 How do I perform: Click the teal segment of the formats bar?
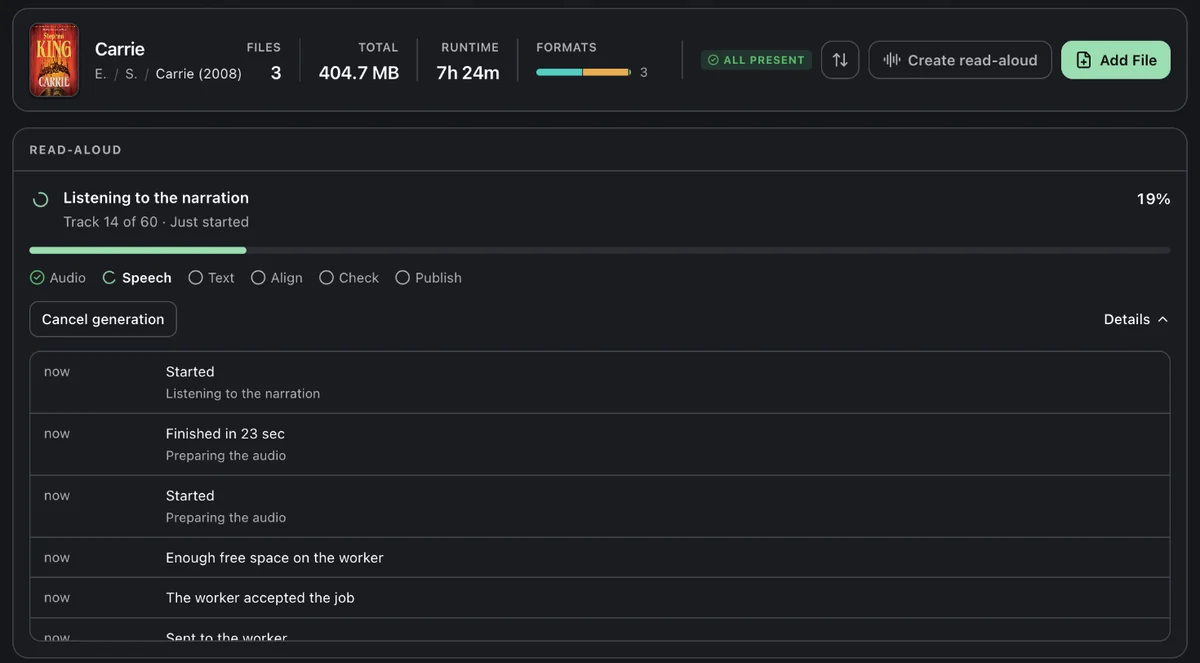pos(559,72)
